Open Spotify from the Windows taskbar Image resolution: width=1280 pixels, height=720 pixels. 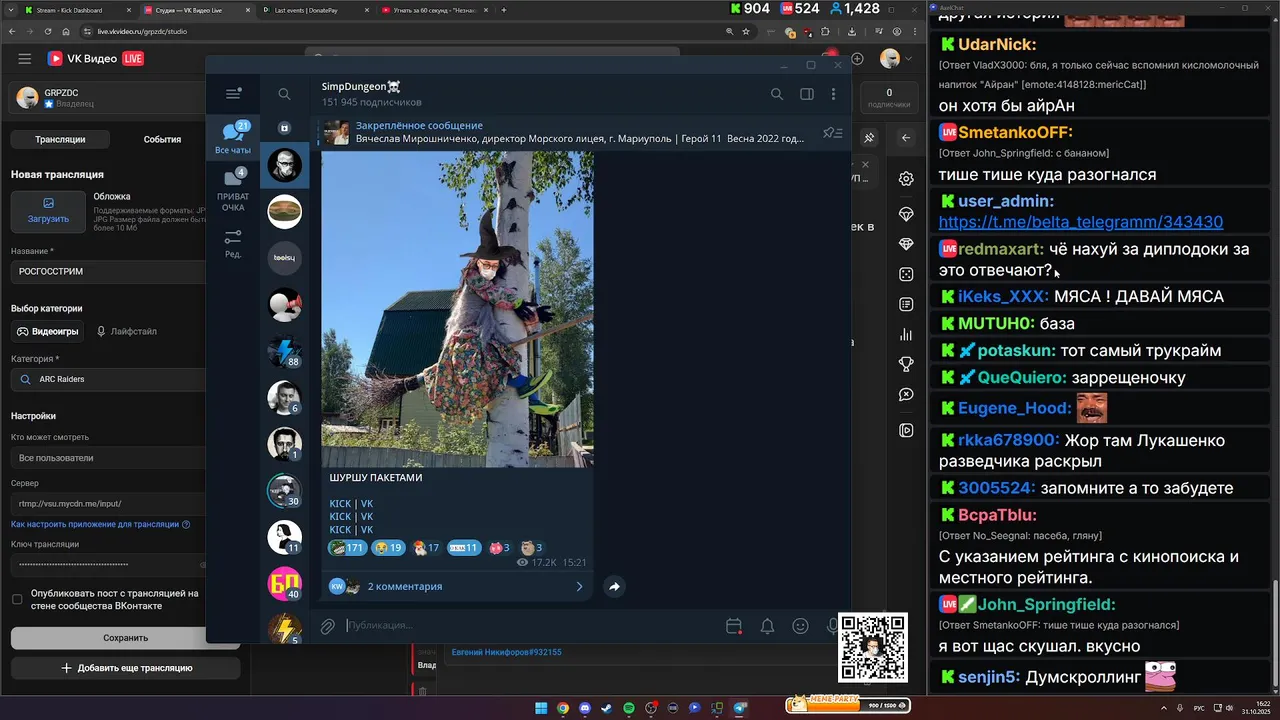click(x=629, y=708)
